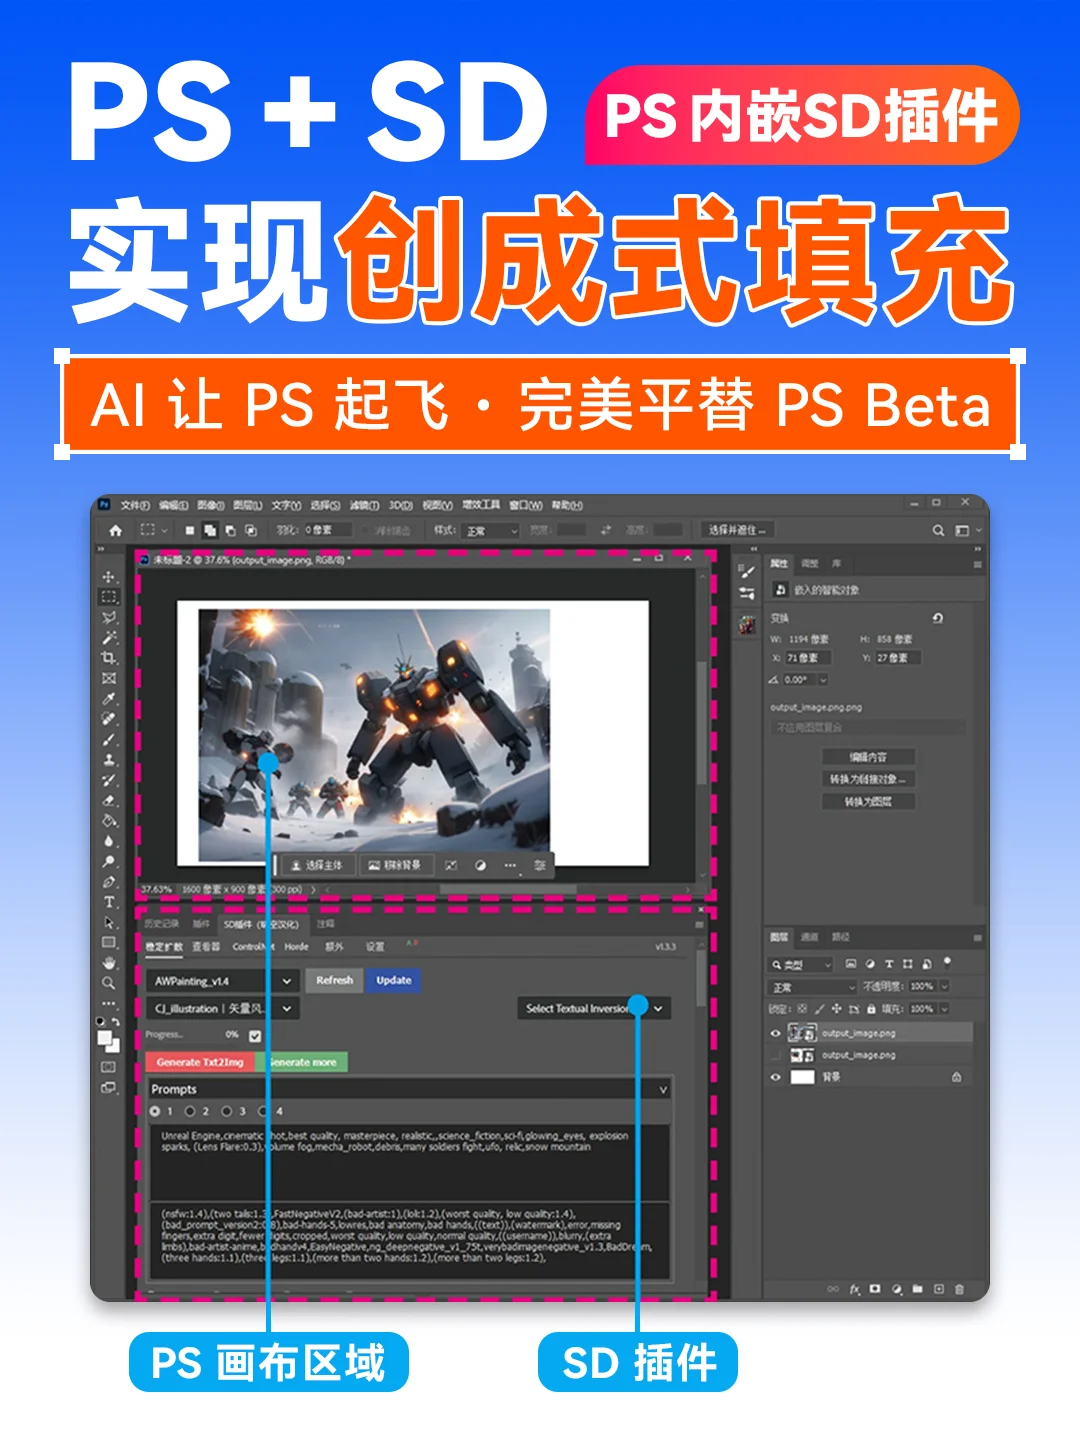Show the hidden output_image.png layer
Viewport: 1080px width, 1440px height.
coord(776,1055)
